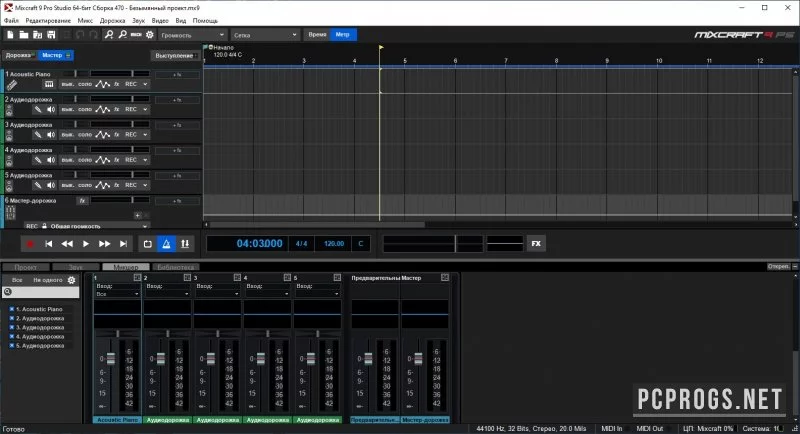Open the Дорожка add-track button
The width and height of the screenshot is (800, 434).
[x=19, y=55]
